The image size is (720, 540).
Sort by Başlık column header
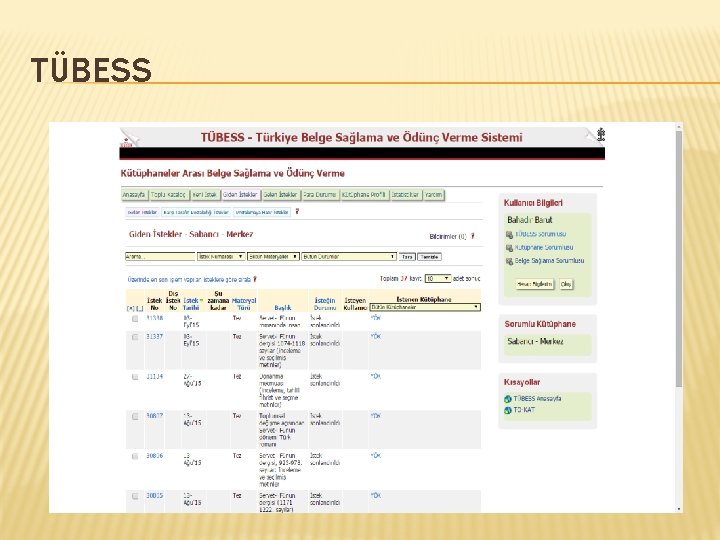click(x=282, y=308)
